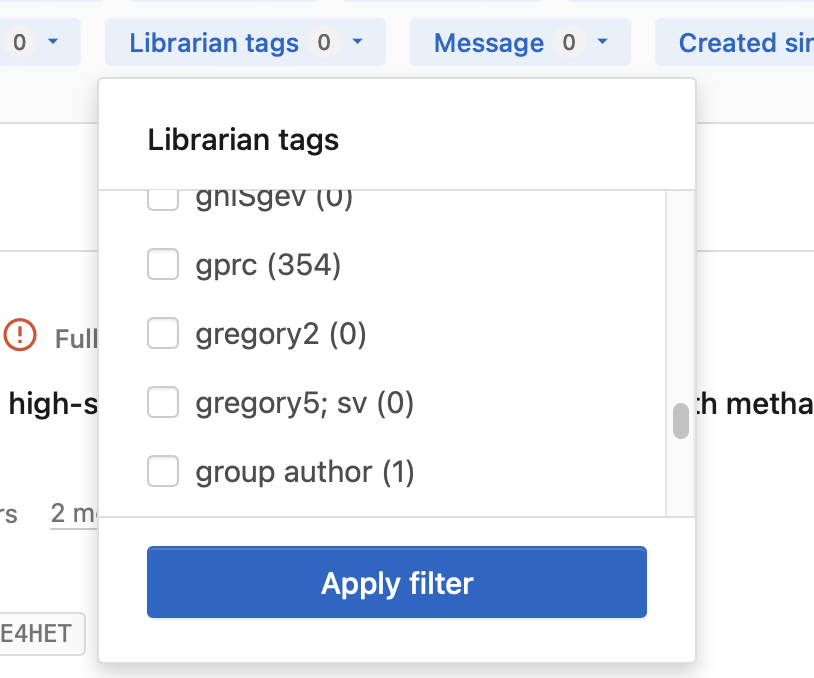The height and width of the screenshot is (678, 814).
Task: Click the tag list scrollbar thumb
Action: [681, 422]
